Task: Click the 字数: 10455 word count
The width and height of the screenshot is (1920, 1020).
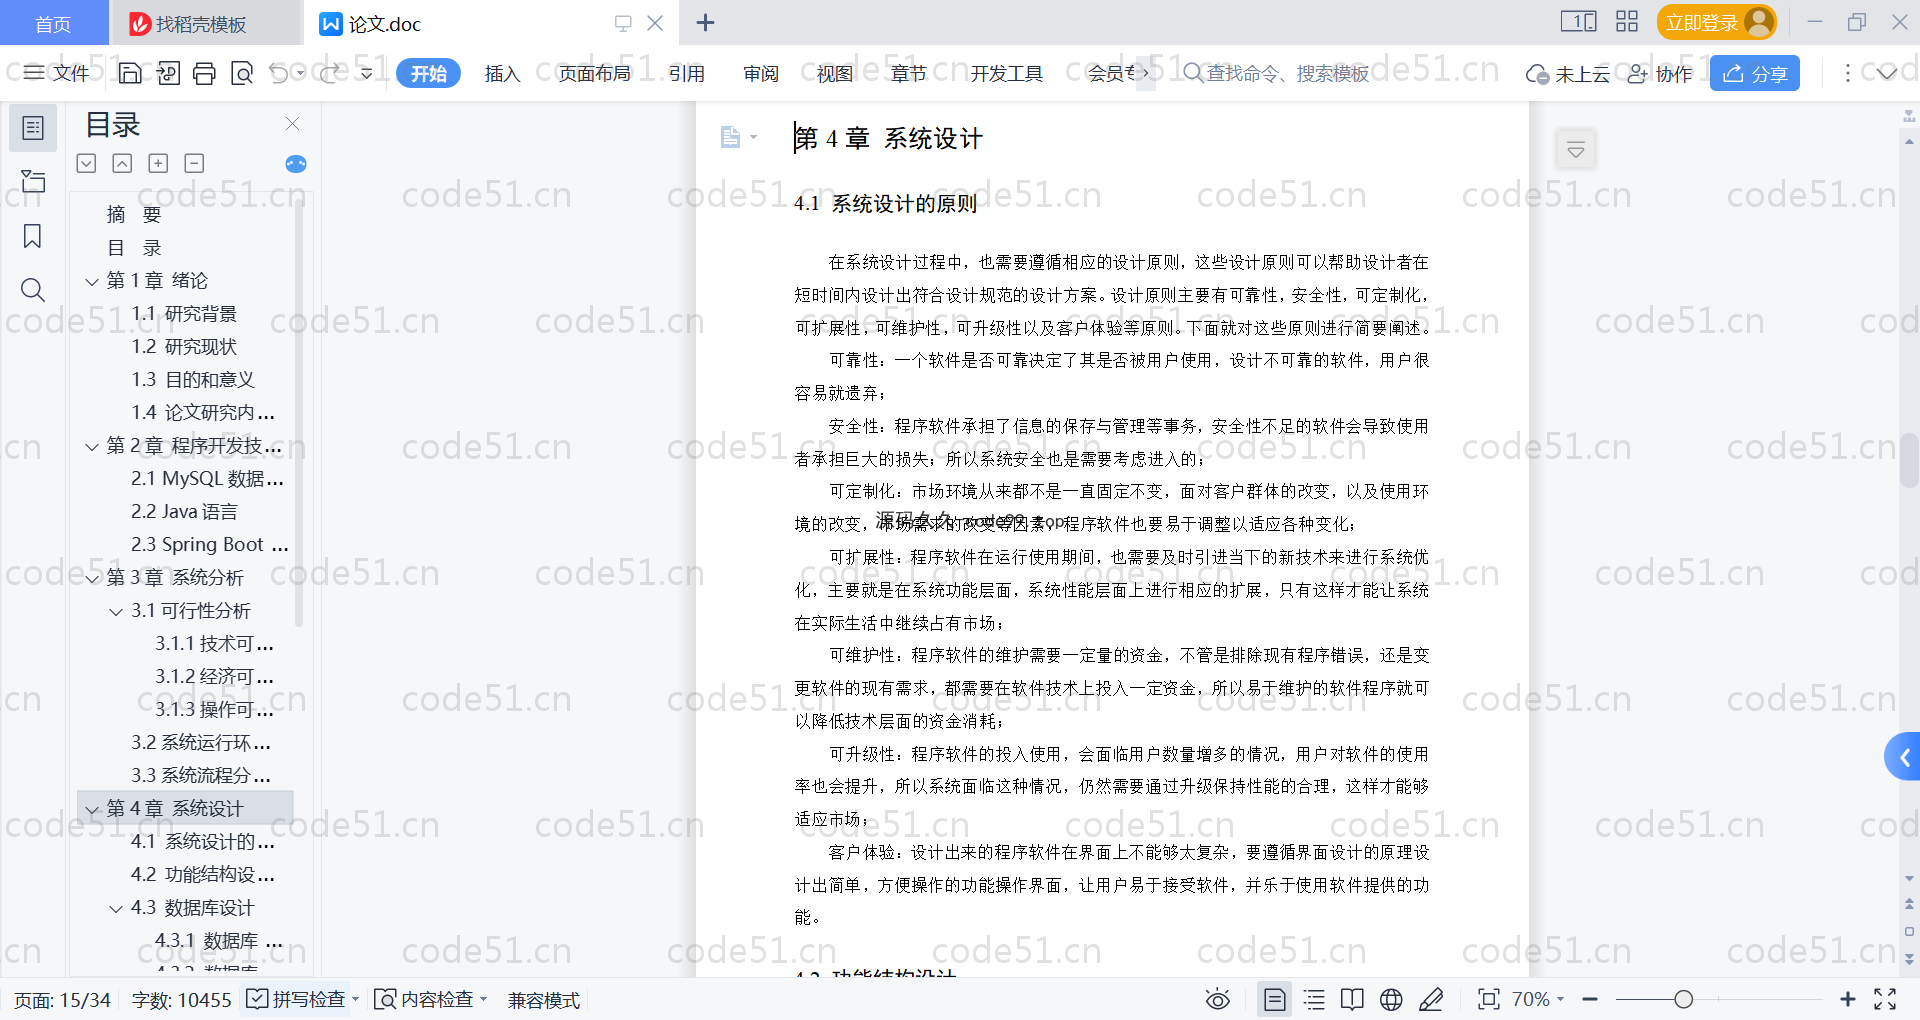Action: pyautogui.click(x=181, y=1000)
